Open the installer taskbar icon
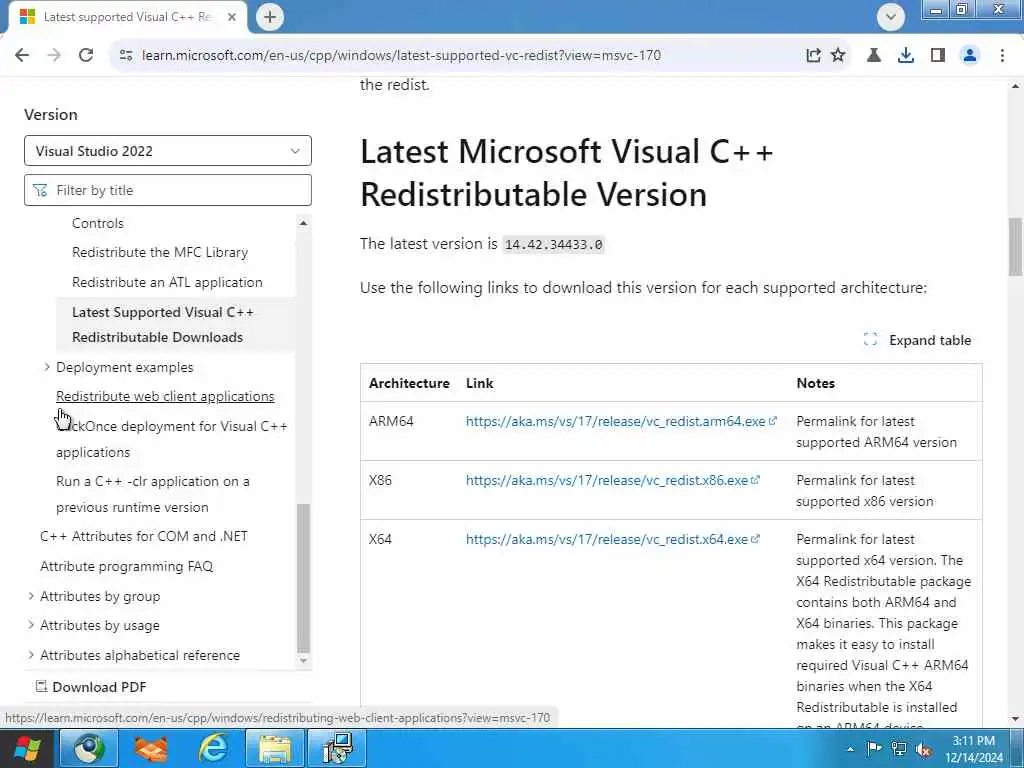1024x768 pixels. [338, 748]
